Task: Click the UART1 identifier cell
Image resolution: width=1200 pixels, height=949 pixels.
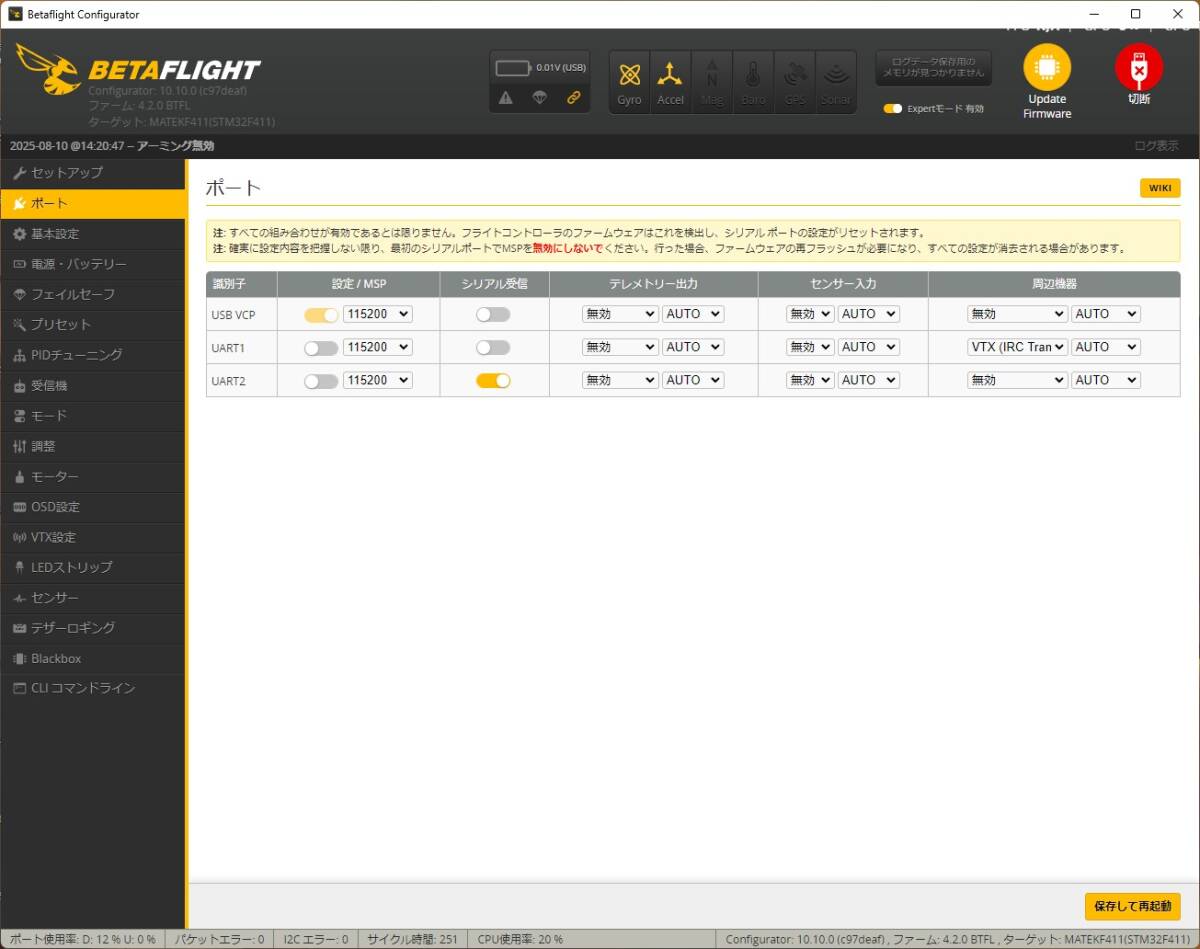Action: point(242,347)
